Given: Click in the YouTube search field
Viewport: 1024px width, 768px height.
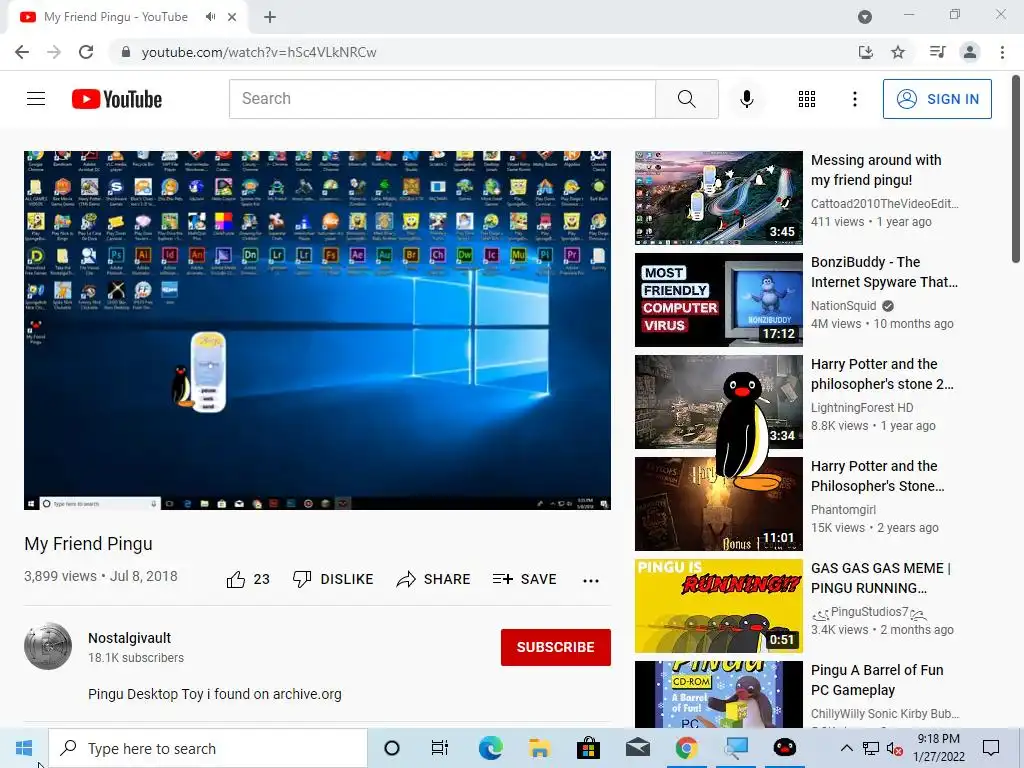Looking at the screenshot, I should pyautogui.click(x=442, y=99).
